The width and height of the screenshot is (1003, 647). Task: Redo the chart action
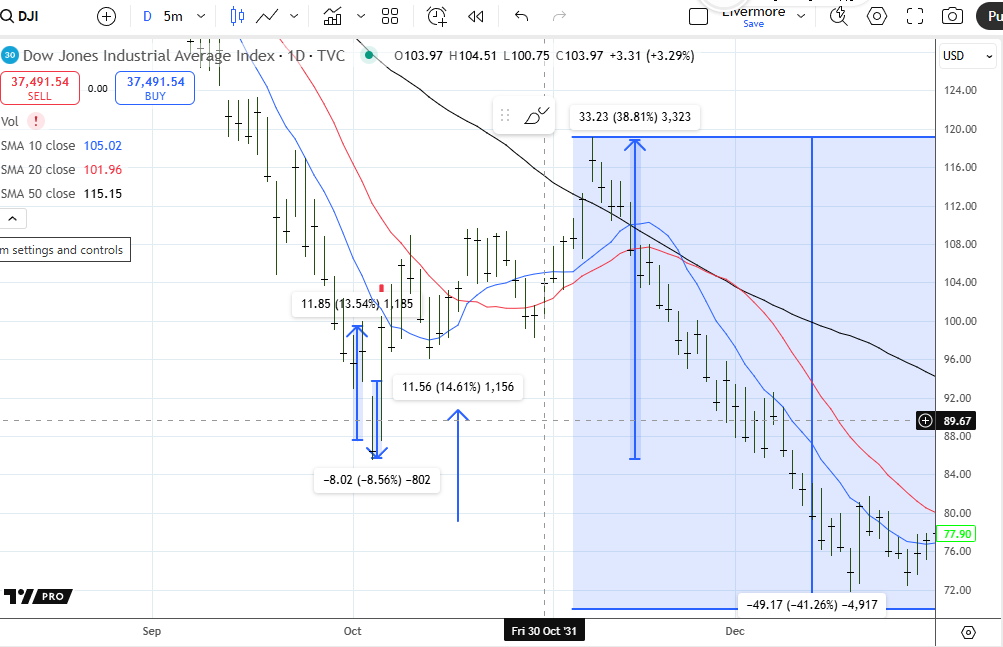(559, 17)
